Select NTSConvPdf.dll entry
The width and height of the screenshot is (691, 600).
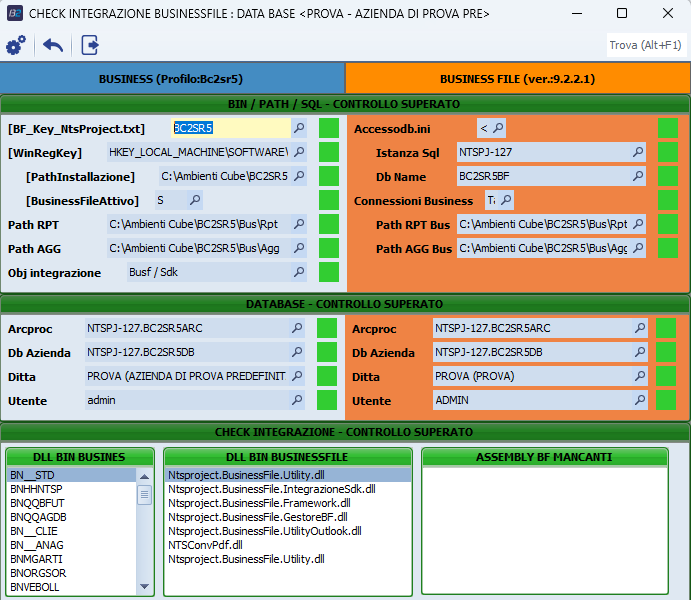288,545
